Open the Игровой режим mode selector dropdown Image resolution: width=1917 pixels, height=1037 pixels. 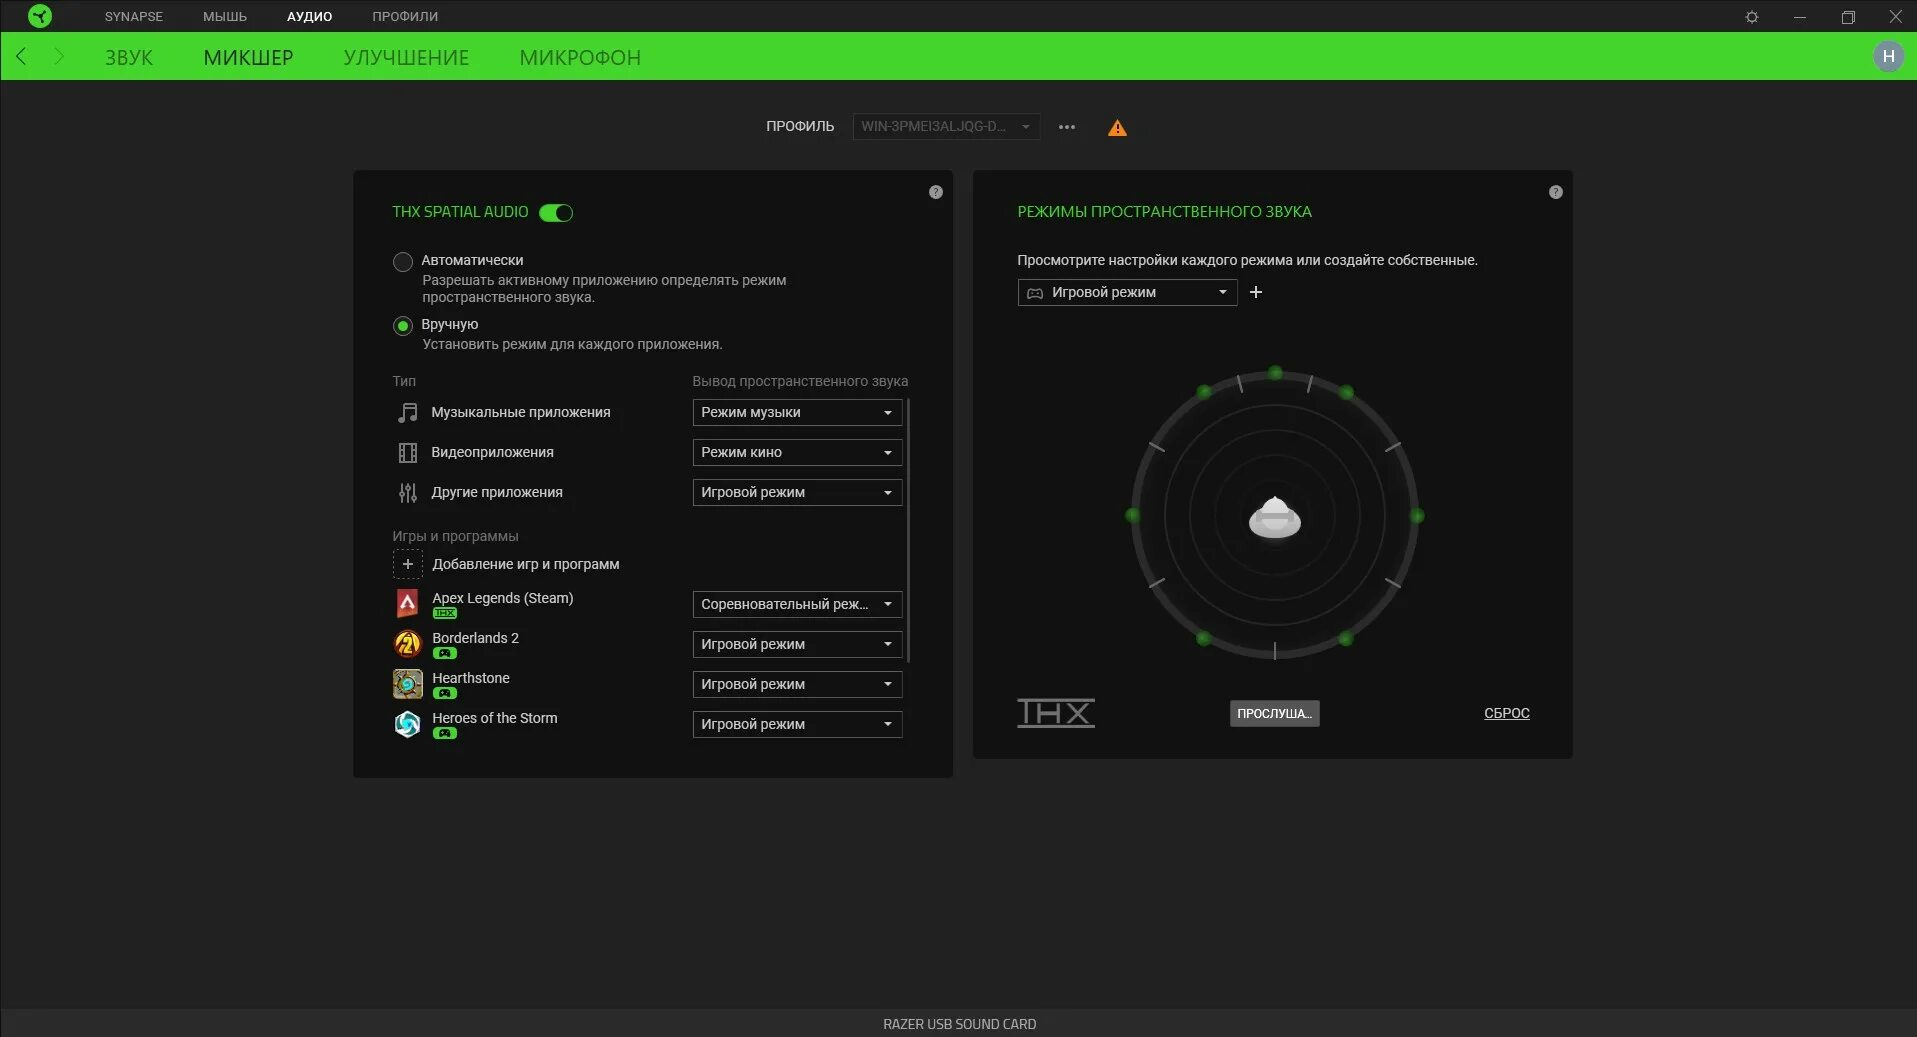tap(1127, 292)
